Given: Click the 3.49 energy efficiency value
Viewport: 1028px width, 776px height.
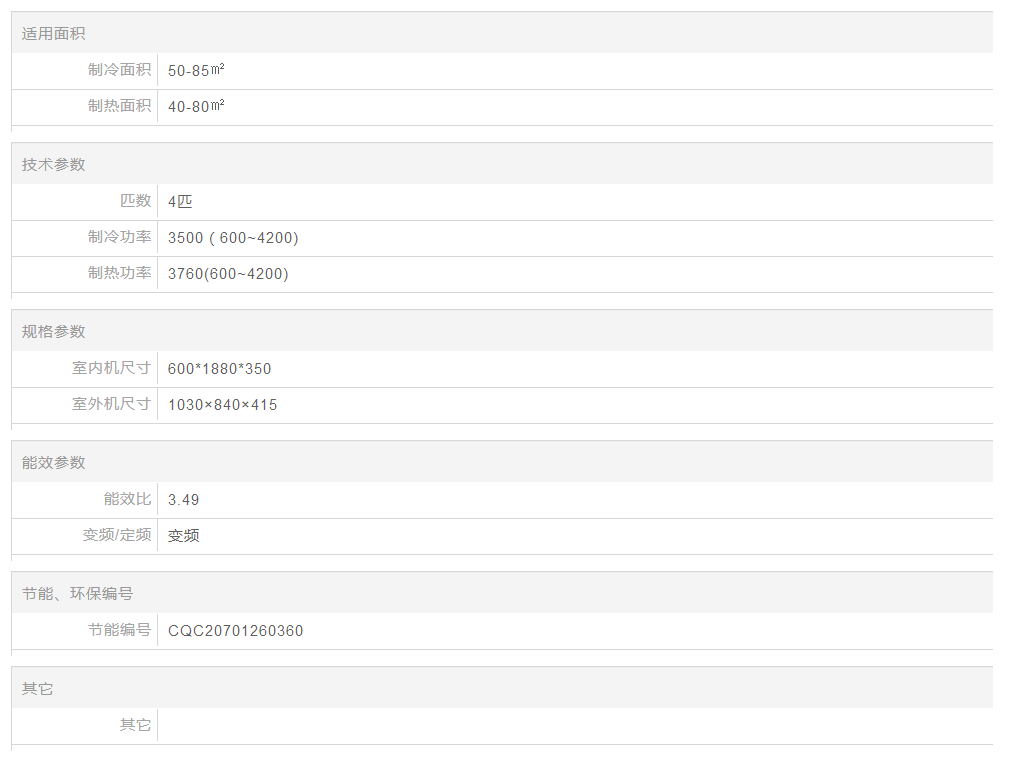Looking at the screenshot, I should [x=183, y=500].
